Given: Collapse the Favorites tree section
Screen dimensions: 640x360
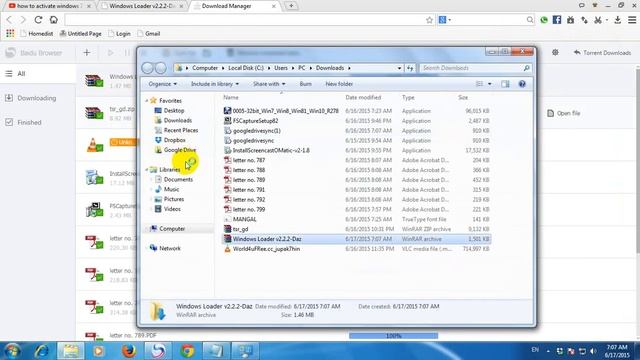Looking at the screenshot, I should pos(147,100).
